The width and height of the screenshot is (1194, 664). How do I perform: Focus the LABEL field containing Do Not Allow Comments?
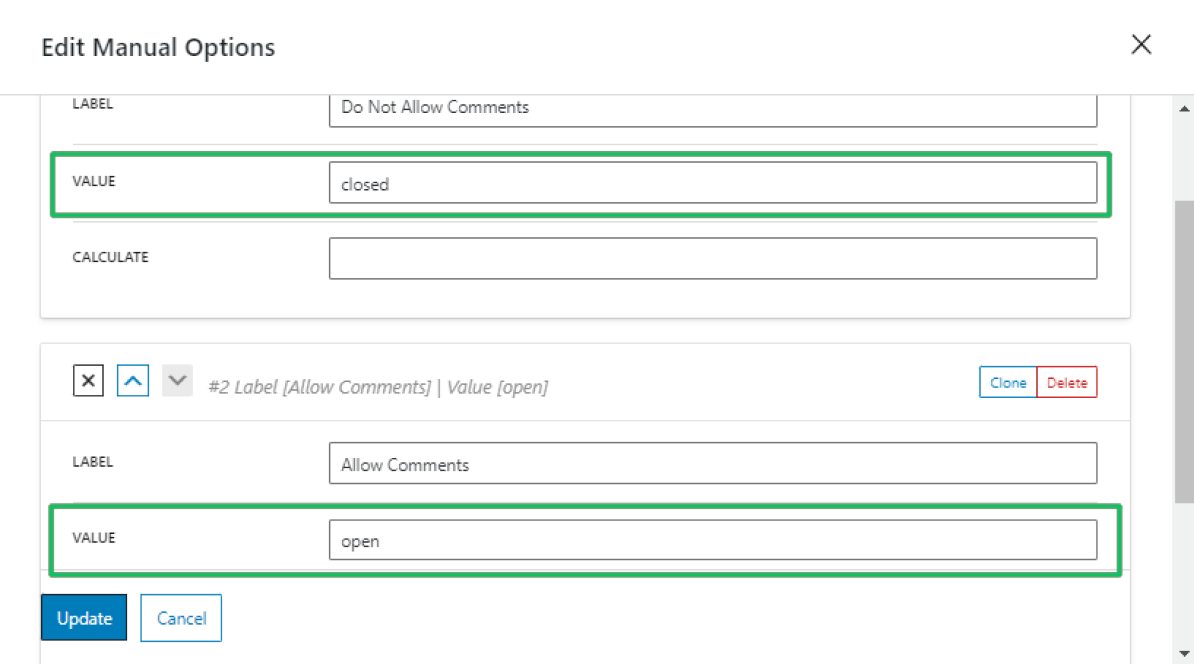(x=713, y=107)
